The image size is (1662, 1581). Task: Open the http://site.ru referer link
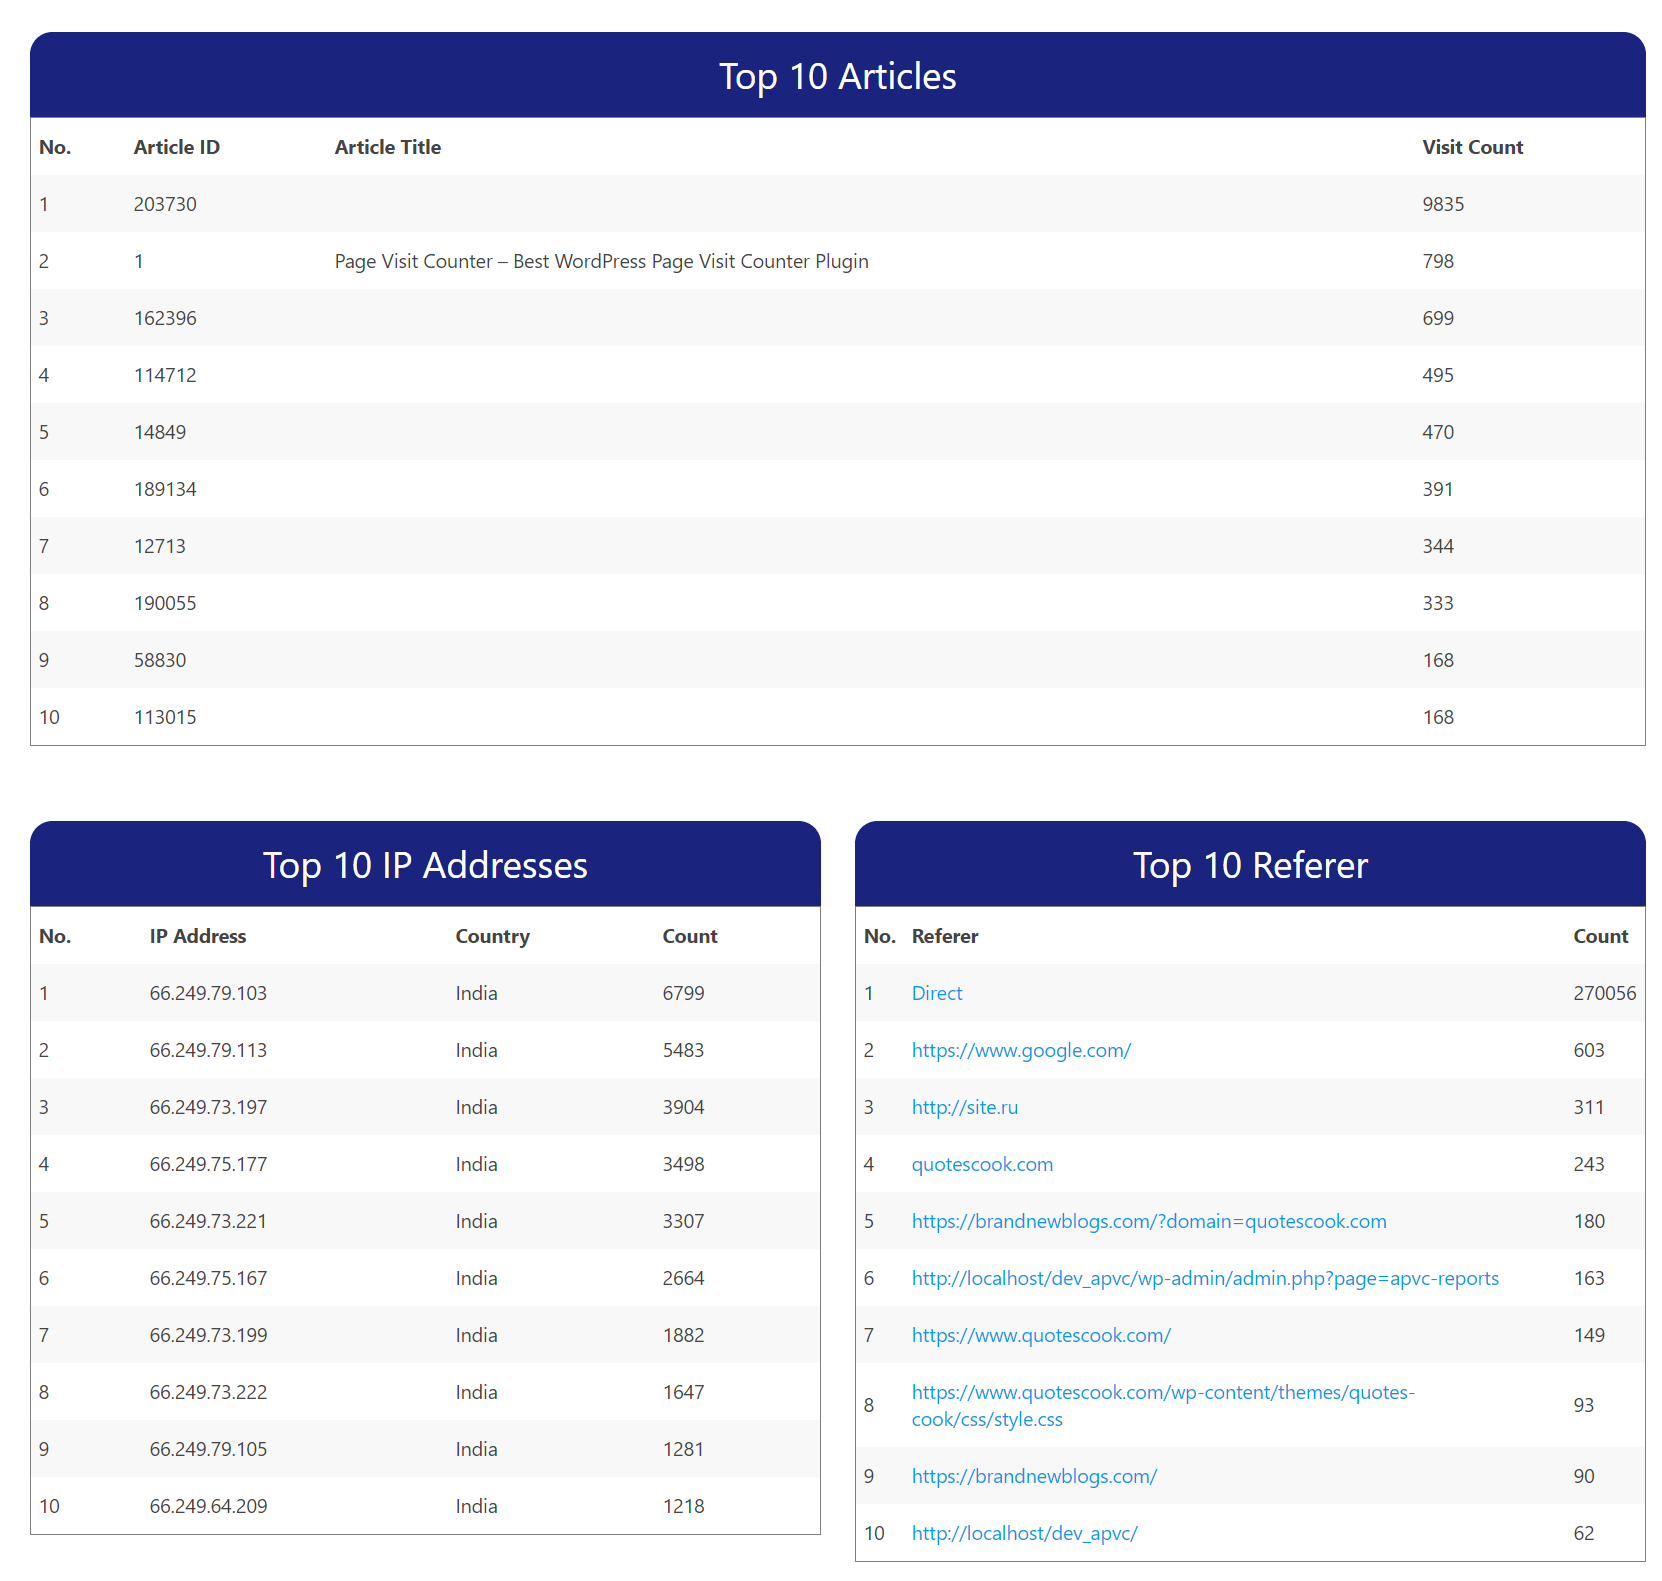964,1107
